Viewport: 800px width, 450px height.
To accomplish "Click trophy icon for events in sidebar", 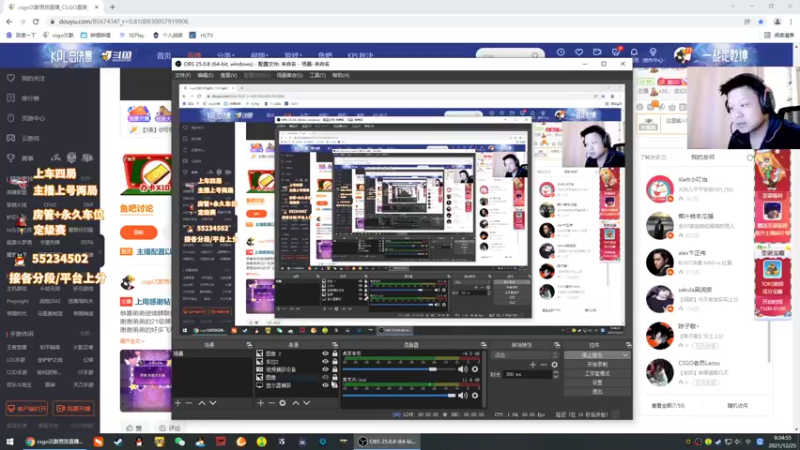I will 11,158.
